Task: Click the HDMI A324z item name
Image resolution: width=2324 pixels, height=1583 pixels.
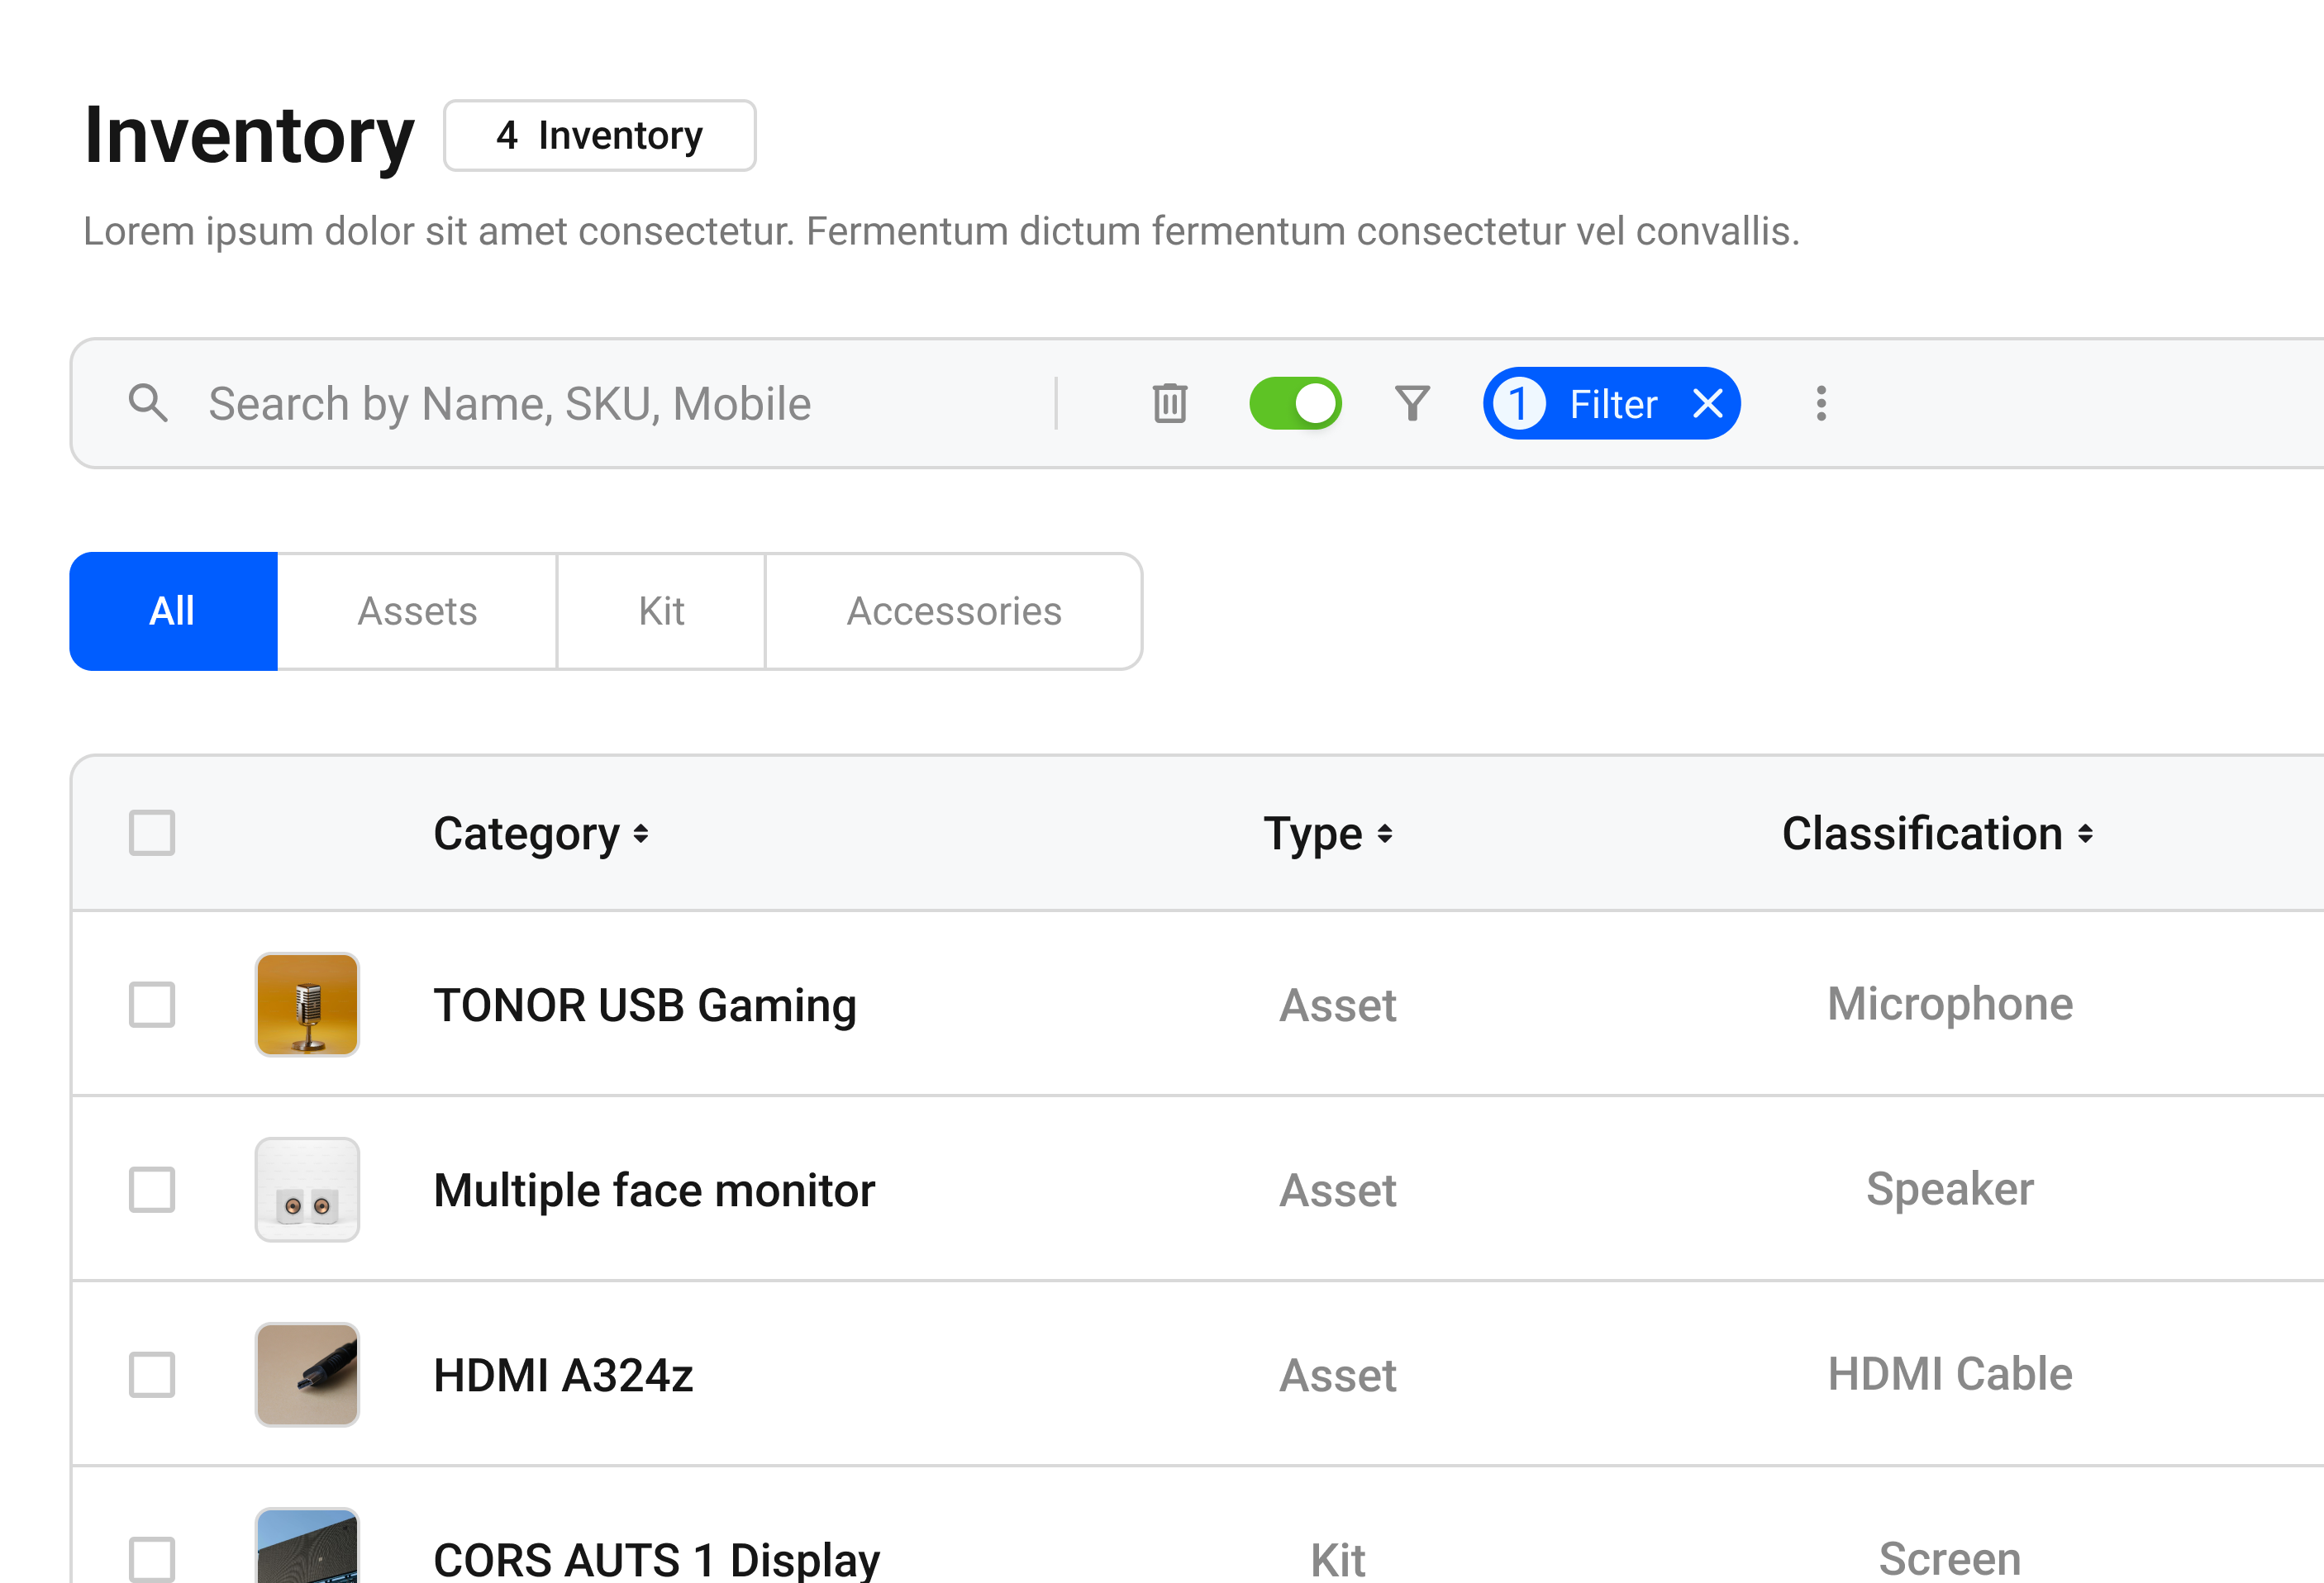Action: [x=563, y=1375]
